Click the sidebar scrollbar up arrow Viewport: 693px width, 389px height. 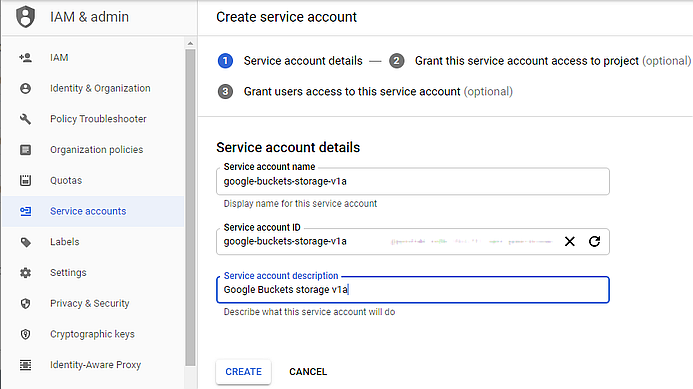(x=190, y=43)
